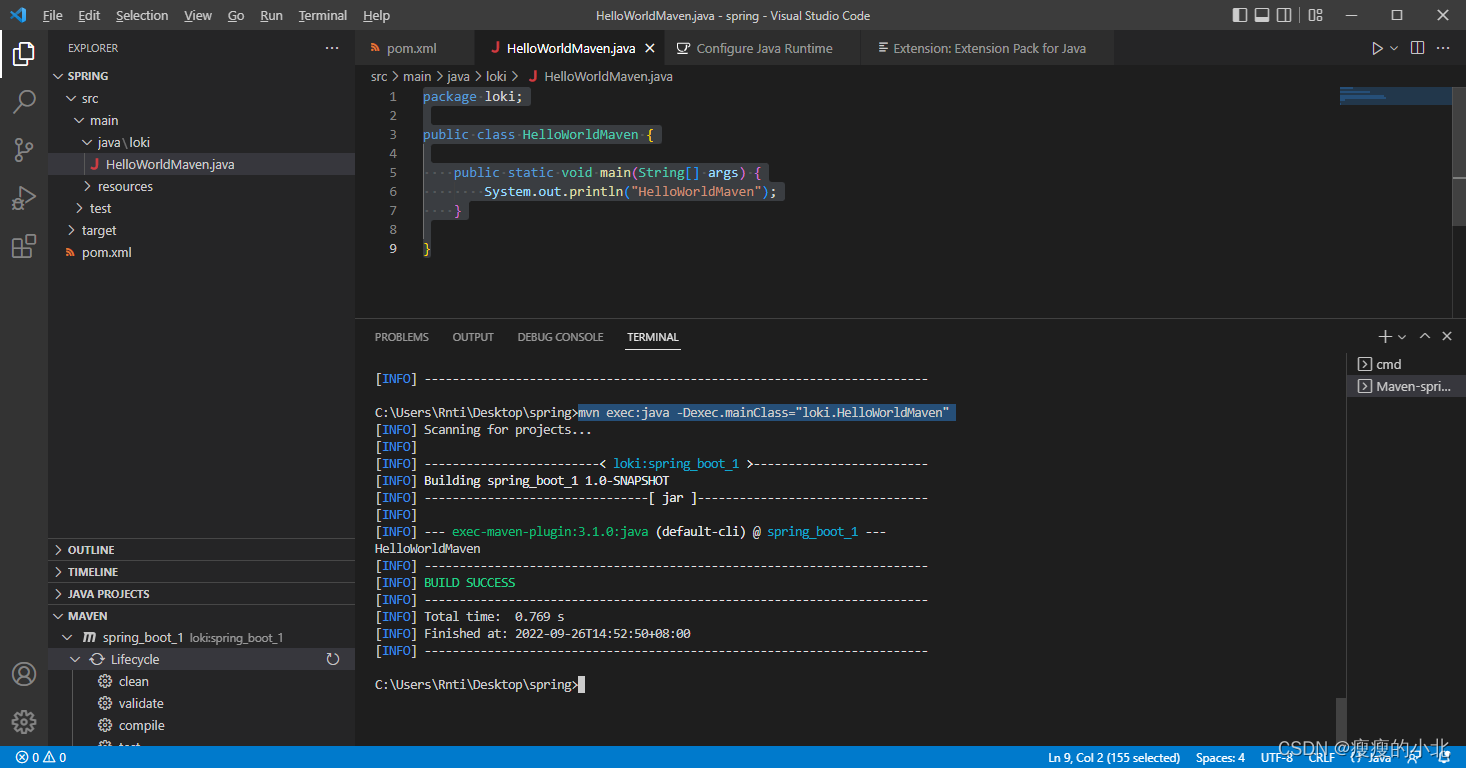Open editor more actions ellipsis
This screenshot has height=768, width=1466.
1443,48
